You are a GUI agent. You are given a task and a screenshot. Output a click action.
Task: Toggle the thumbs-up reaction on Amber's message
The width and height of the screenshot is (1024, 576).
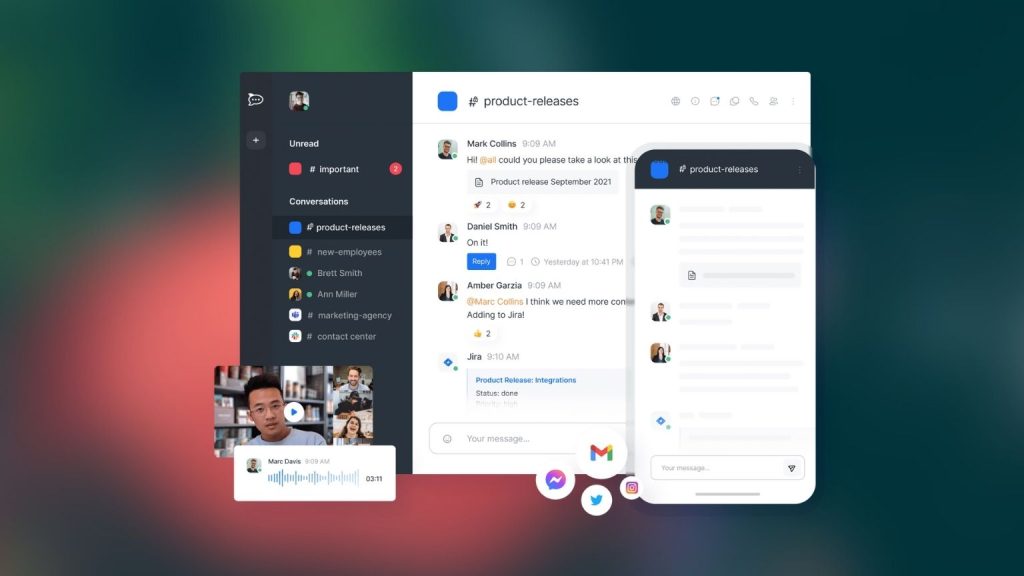pyautogui.click(x=482, y=334)
